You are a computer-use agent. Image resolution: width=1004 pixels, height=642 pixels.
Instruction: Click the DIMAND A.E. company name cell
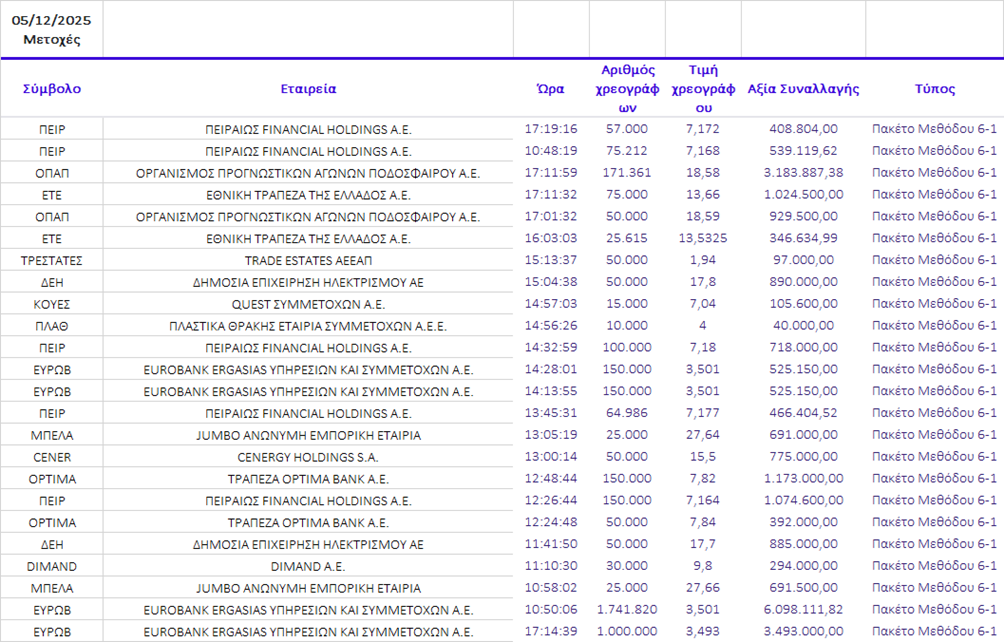tap(308, 566)
